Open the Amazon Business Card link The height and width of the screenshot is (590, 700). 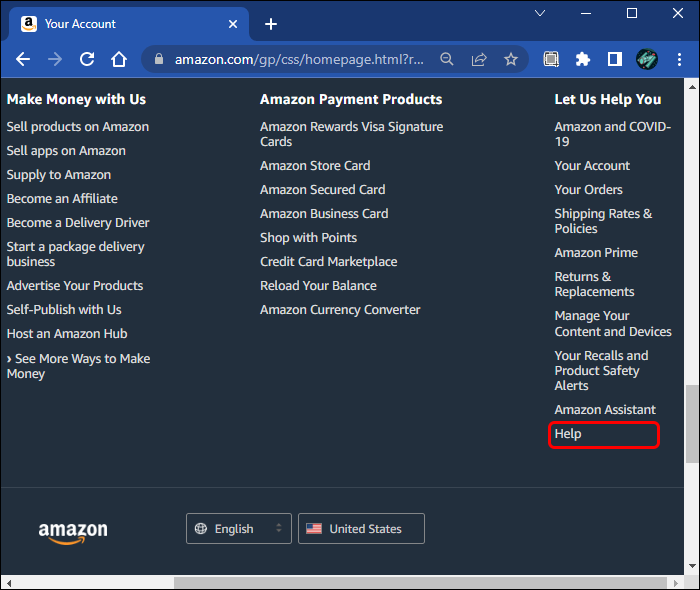[x=324, y=214]
